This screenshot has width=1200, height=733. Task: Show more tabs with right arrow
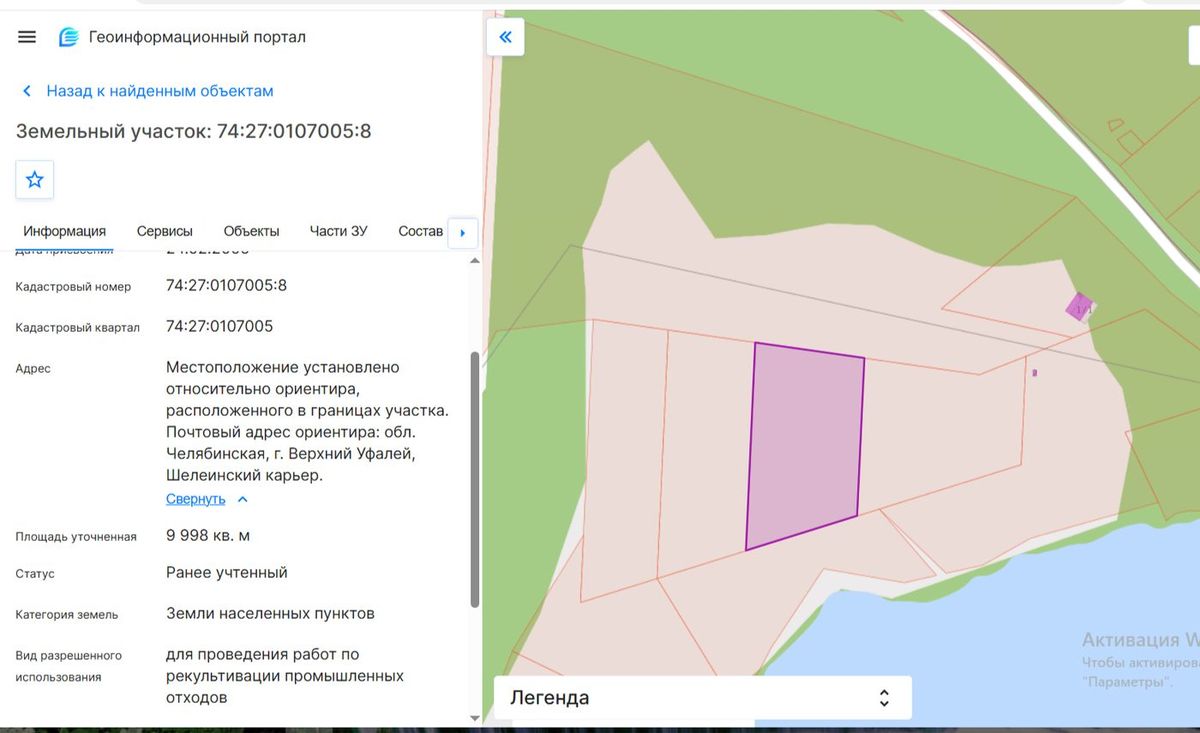pos(462,233)
